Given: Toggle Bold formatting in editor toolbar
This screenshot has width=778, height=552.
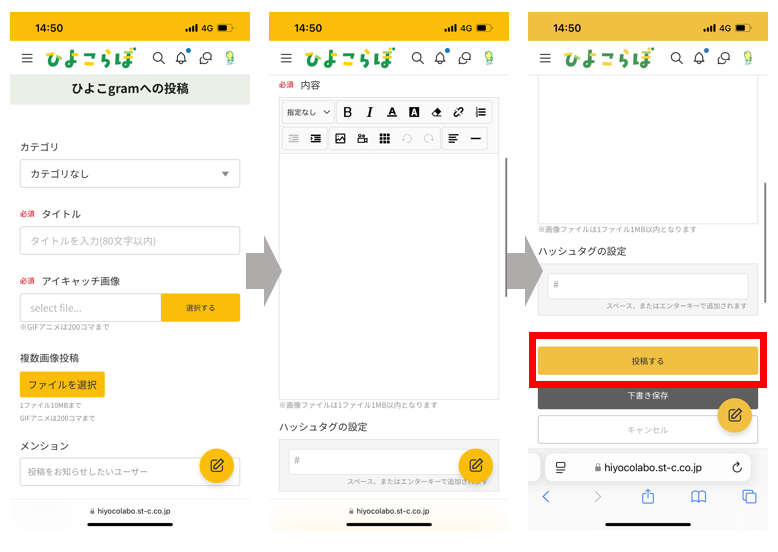Looking at the screenshot, I should coord(347,113).
